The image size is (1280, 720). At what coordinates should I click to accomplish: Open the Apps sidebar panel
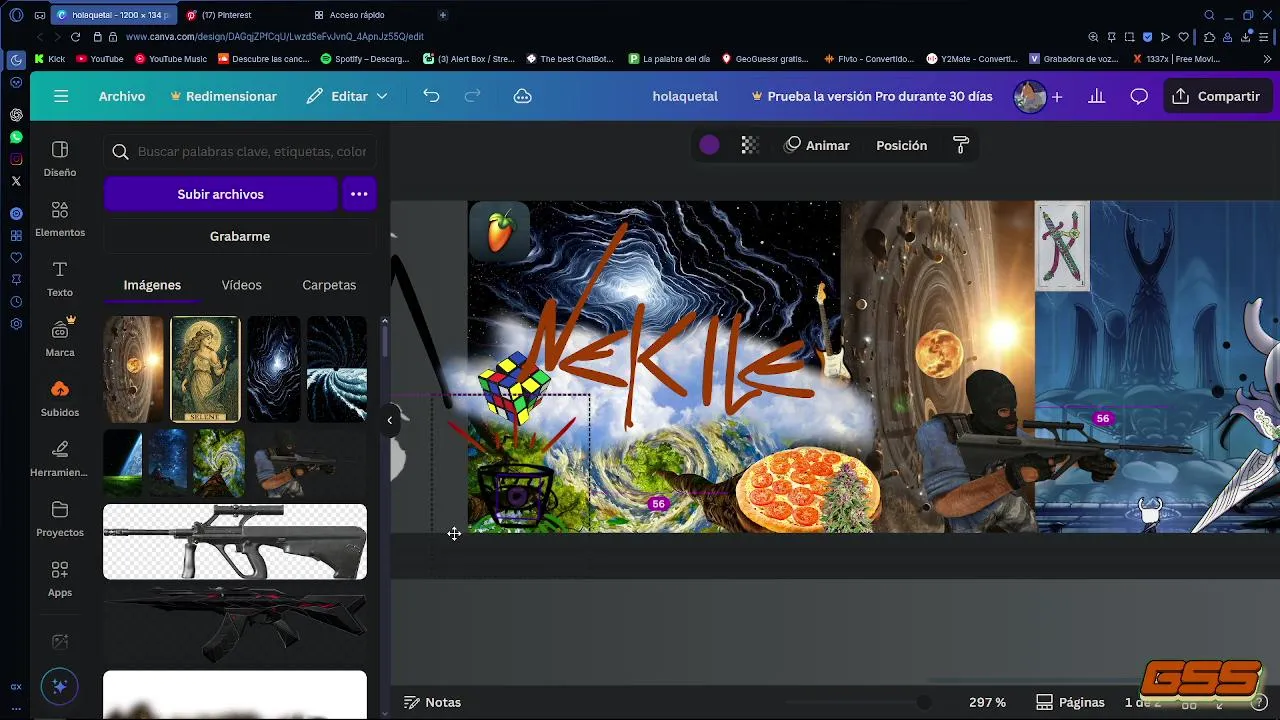click(x=60, y=579)
